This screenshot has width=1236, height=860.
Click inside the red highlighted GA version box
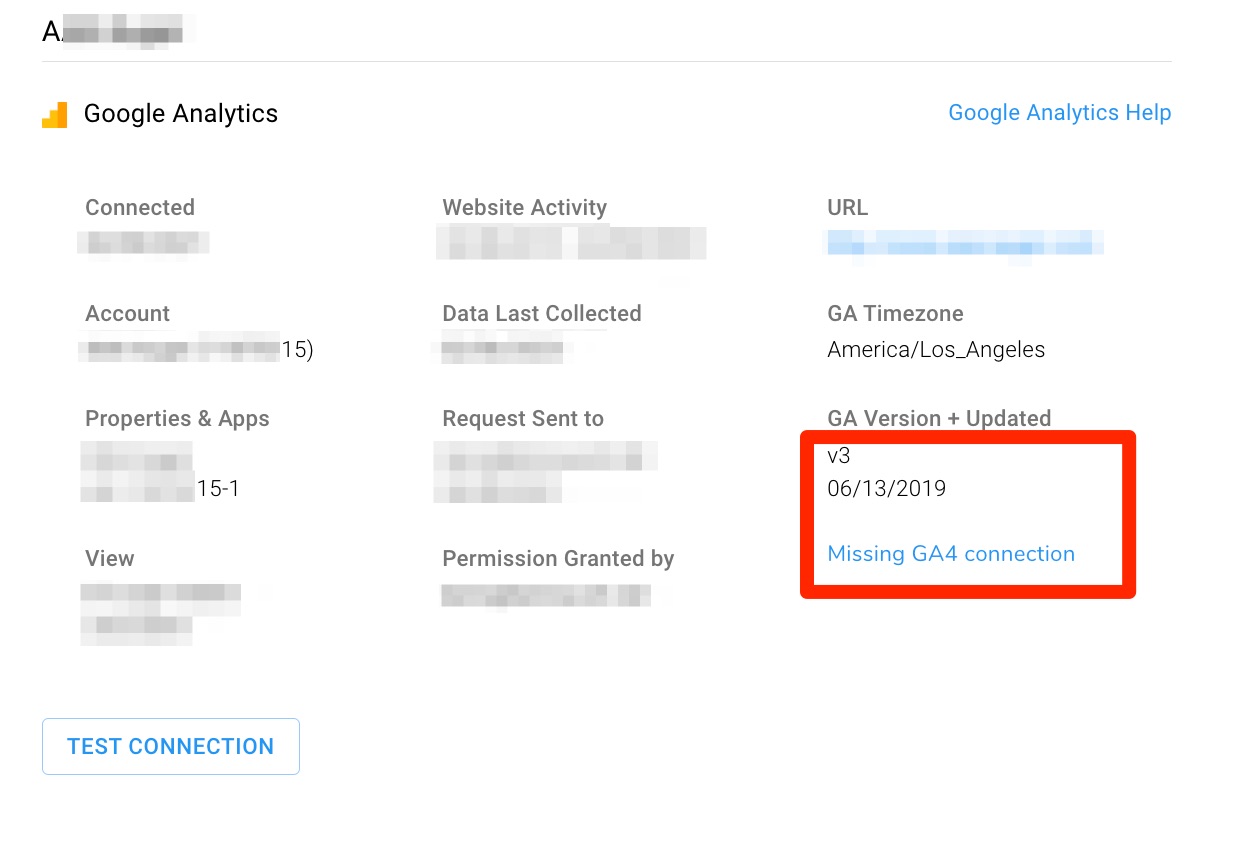coord(967,513)
